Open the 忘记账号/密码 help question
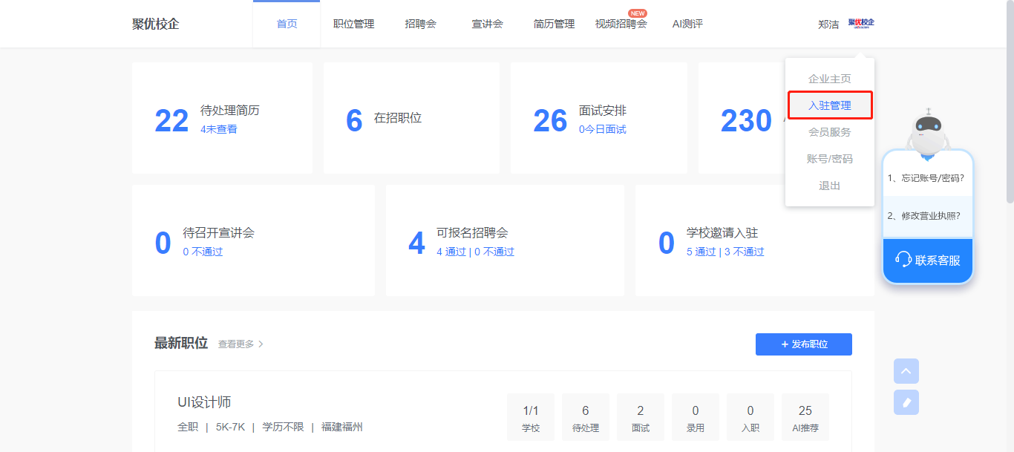This screenshot has width=1014, height=452. click(x=926, y=178)
